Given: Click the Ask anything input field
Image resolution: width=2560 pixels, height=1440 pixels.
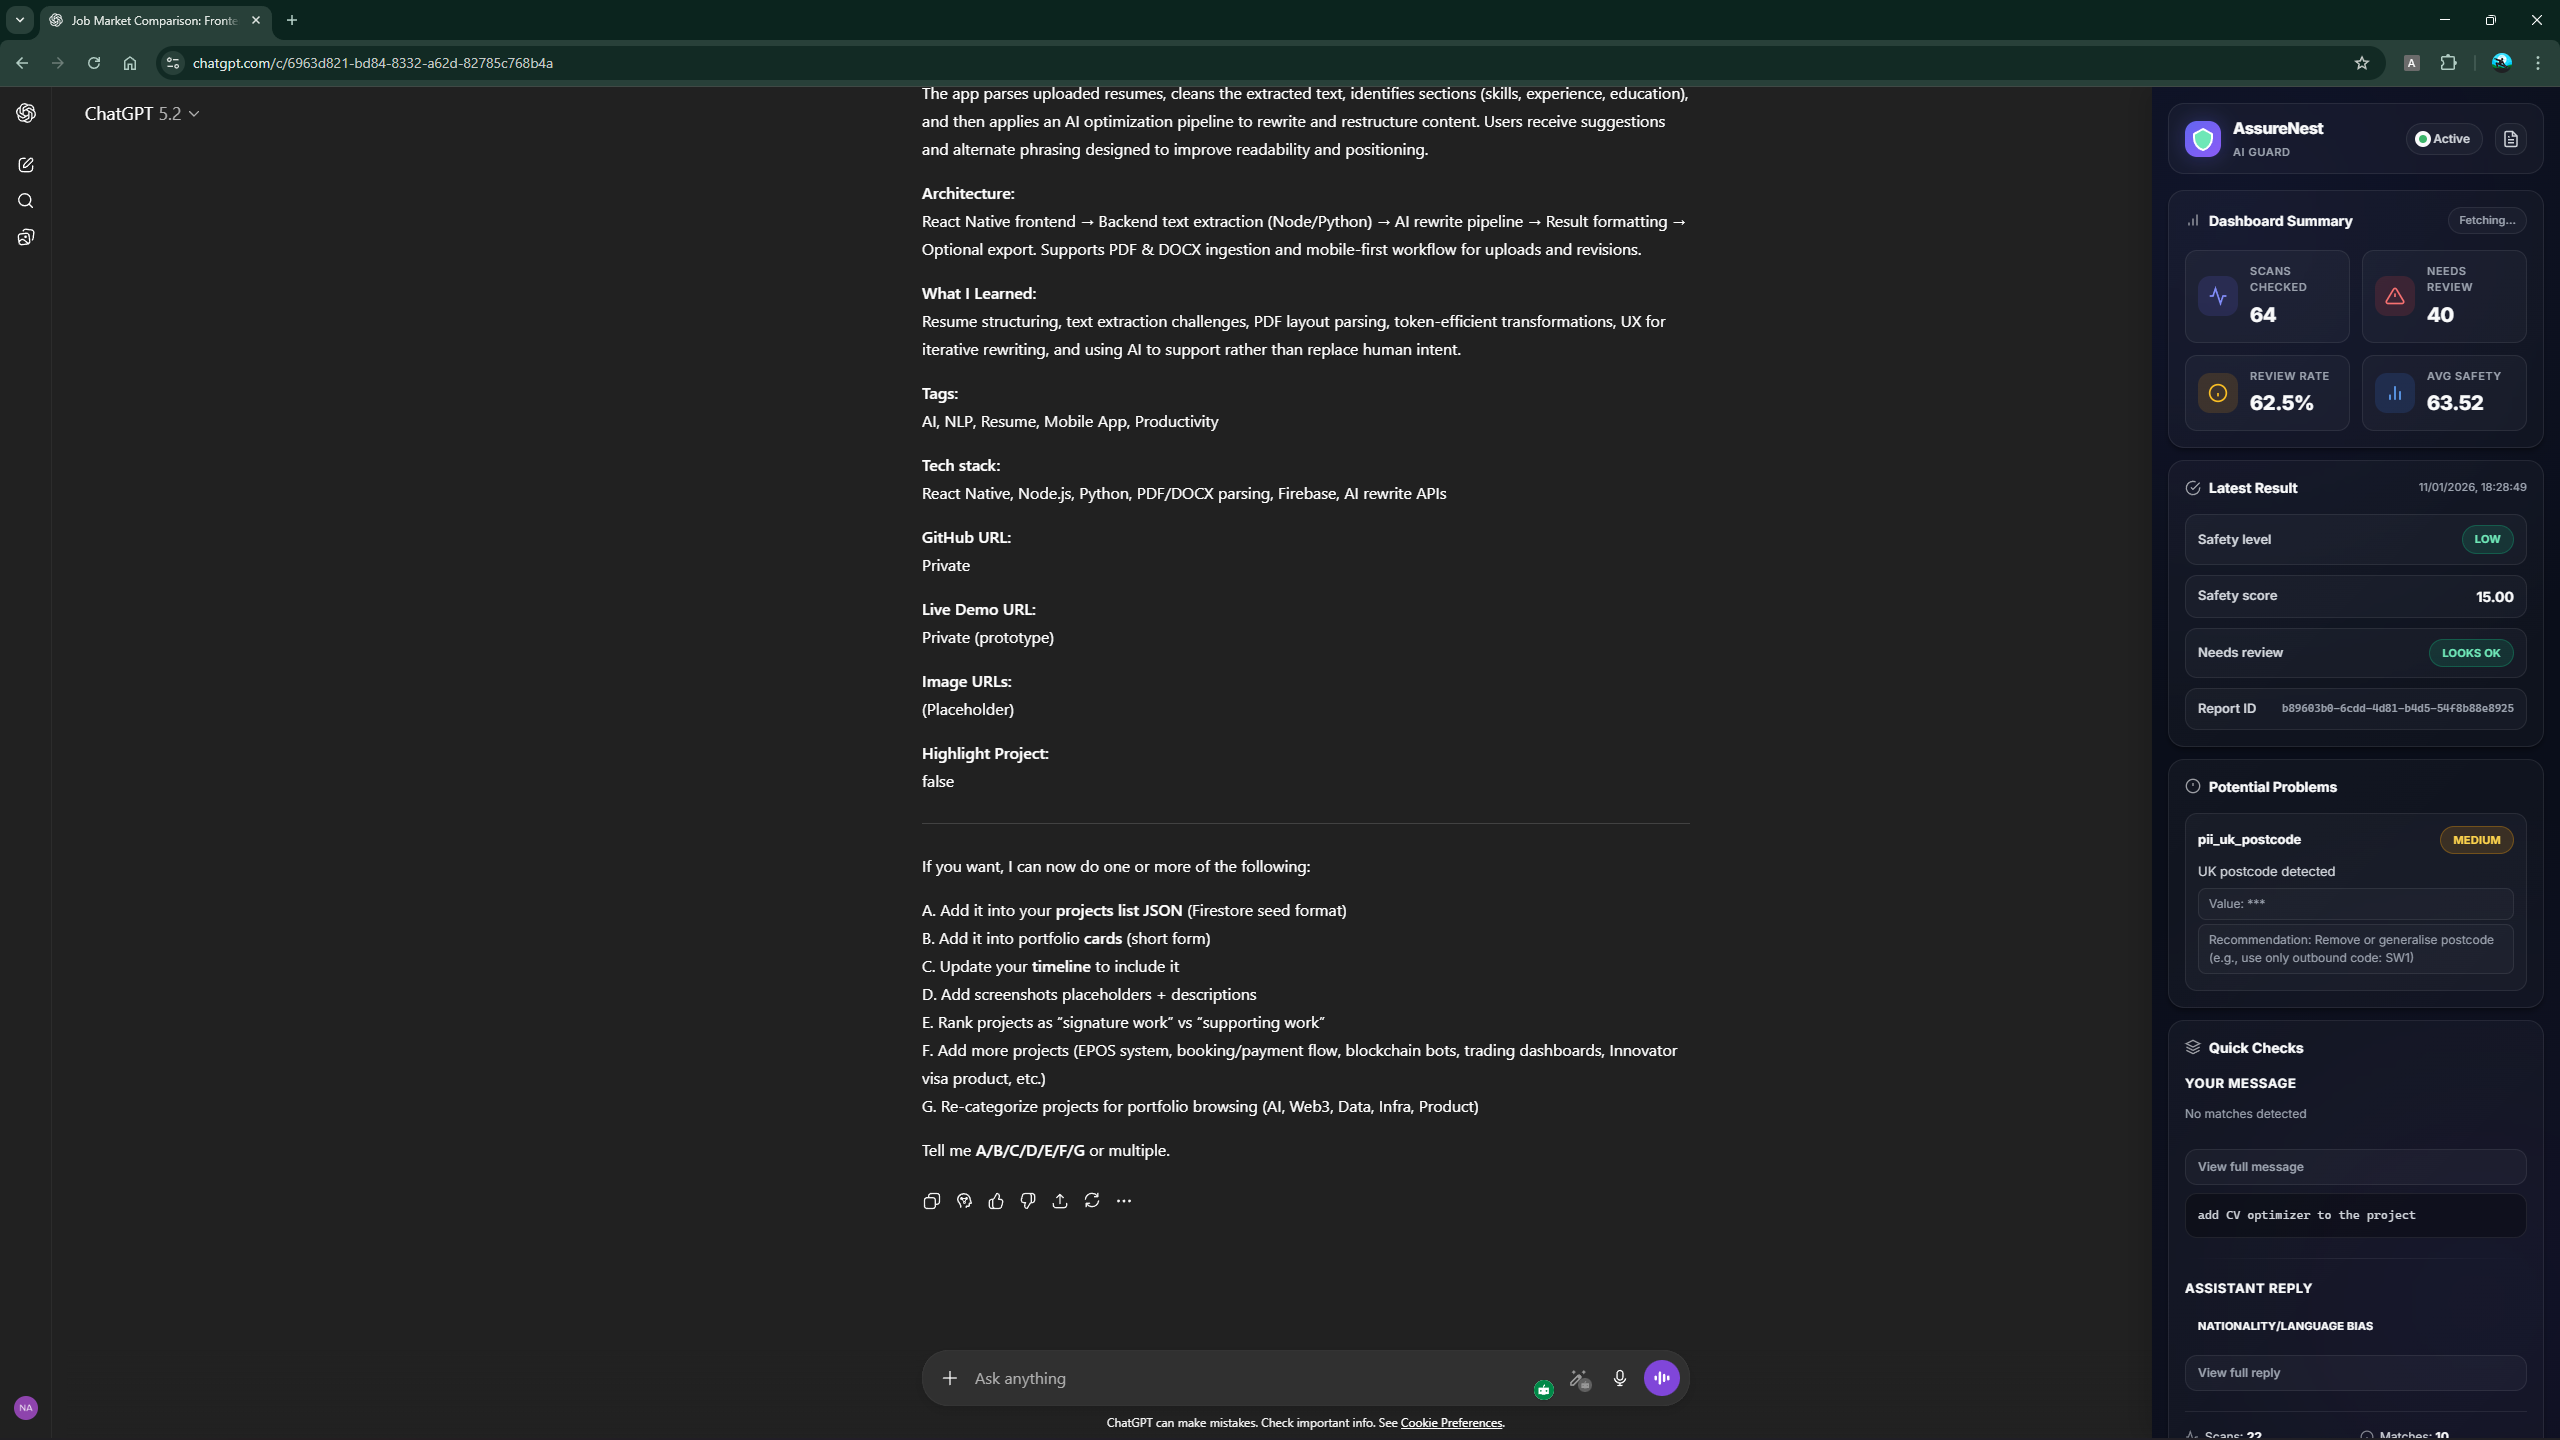Looking at the screenshot, I should (x=1240, y=1378).
